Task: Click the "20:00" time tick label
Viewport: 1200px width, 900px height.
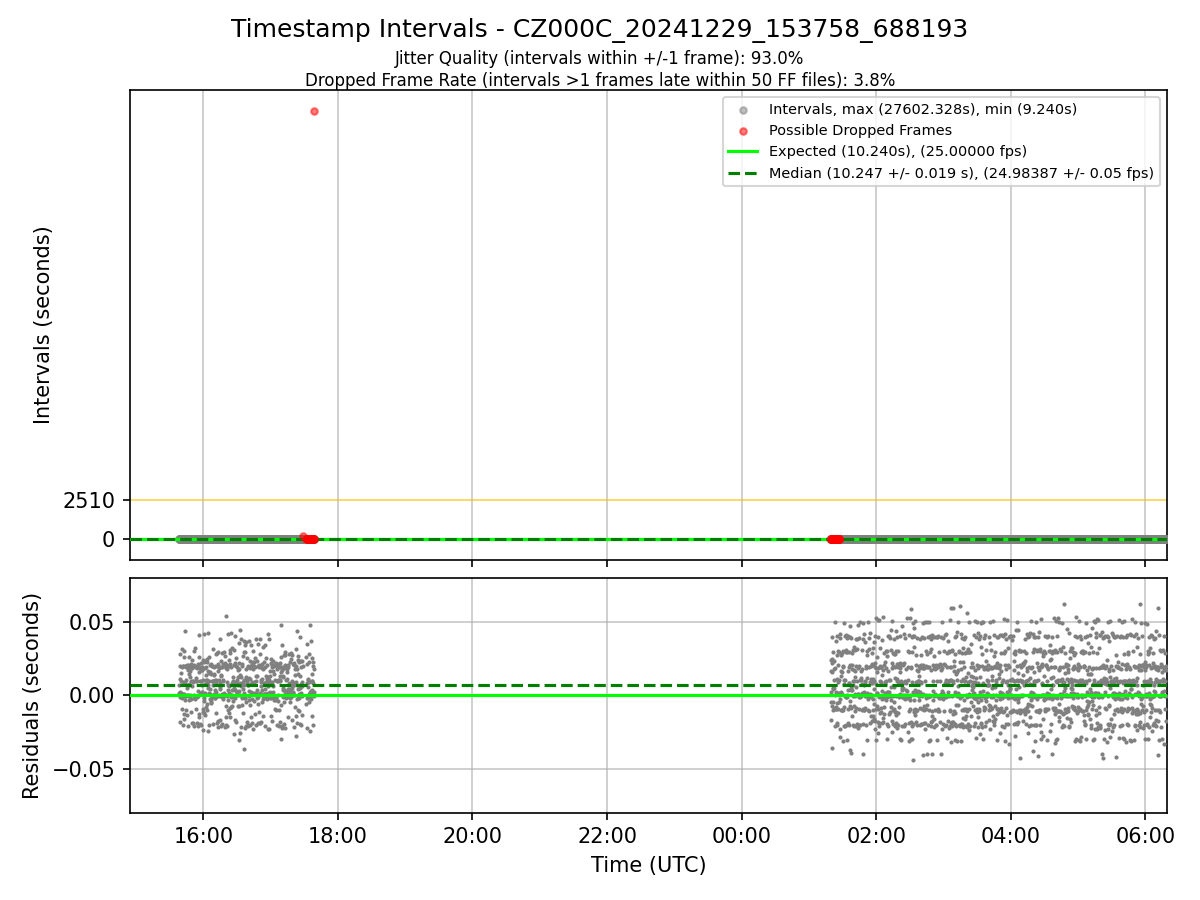Action: (x=472, y=836)
